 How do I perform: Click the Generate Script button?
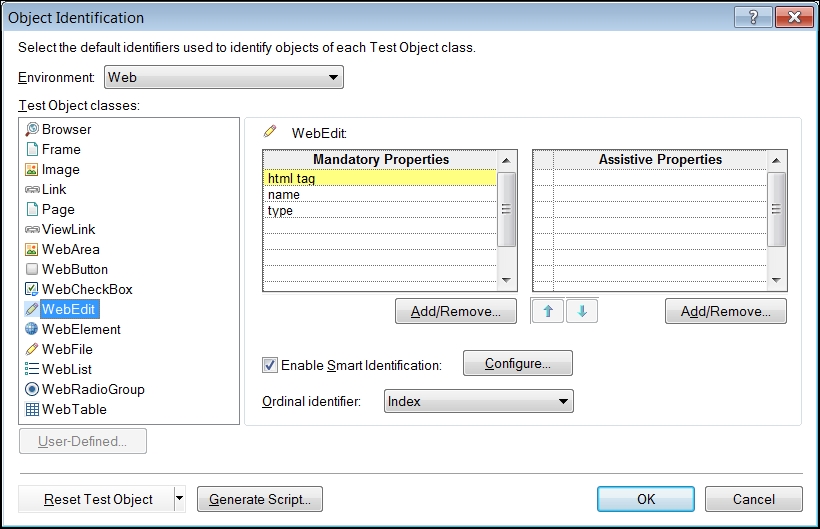click(x=259, y=499)
